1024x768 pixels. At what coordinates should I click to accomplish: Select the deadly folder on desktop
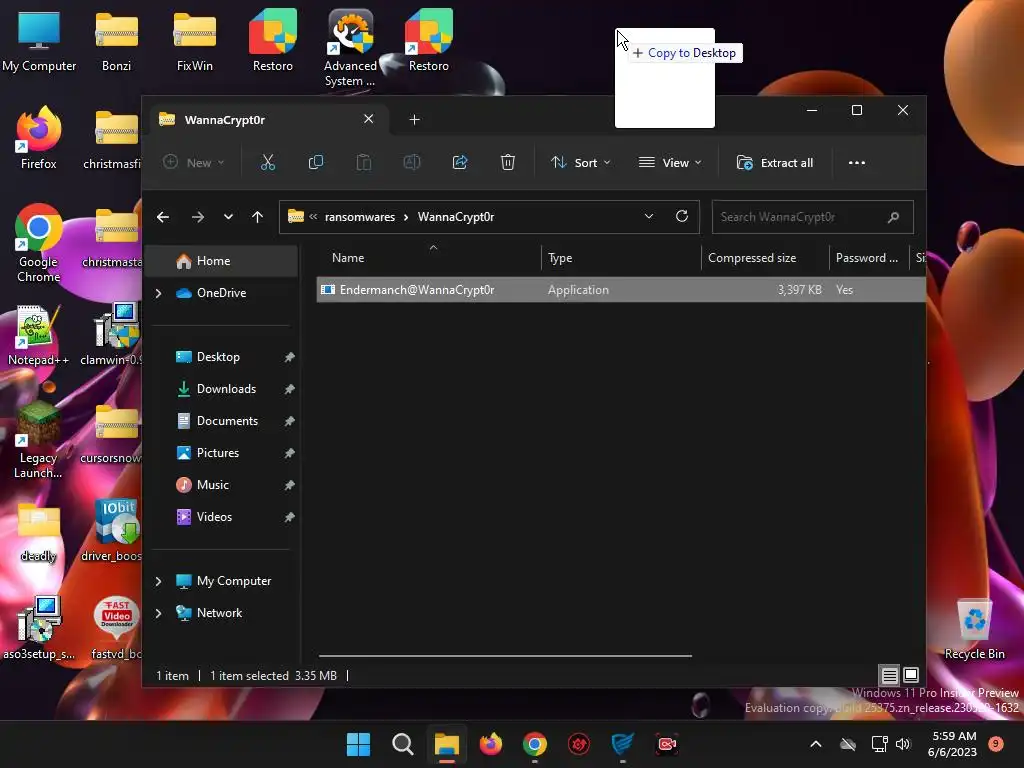tap(39, 532)
